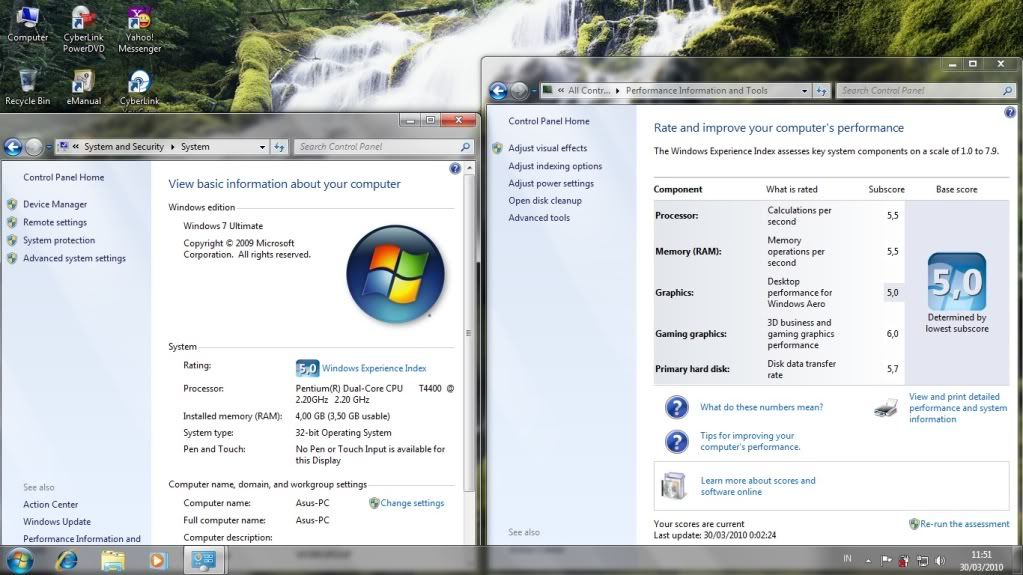The width and height of the screenshot is (1023, 575).
Task: Open CyberLink PowerDVD desktop icon
Action: pyautogui.click(x=83, y=29)
